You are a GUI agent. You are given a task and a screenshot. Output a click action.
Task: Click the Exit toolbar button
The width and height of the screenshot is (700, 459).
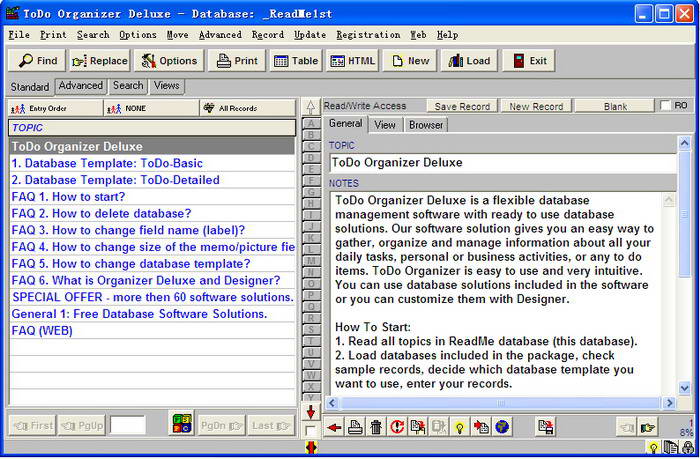(x=529, y=60)
